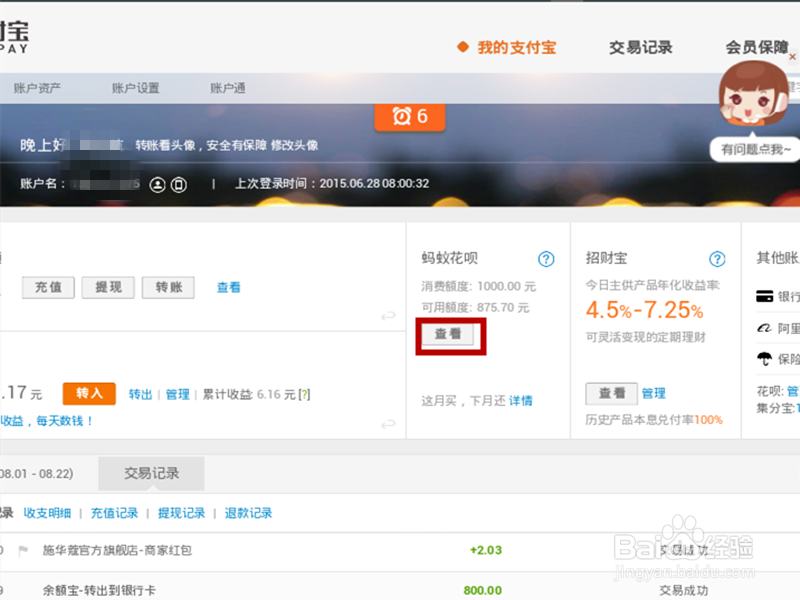The height and width of the screenshot is (600, 800).
Task: Click the last login time 2015.06.28 text
Action: click(332, 184)
